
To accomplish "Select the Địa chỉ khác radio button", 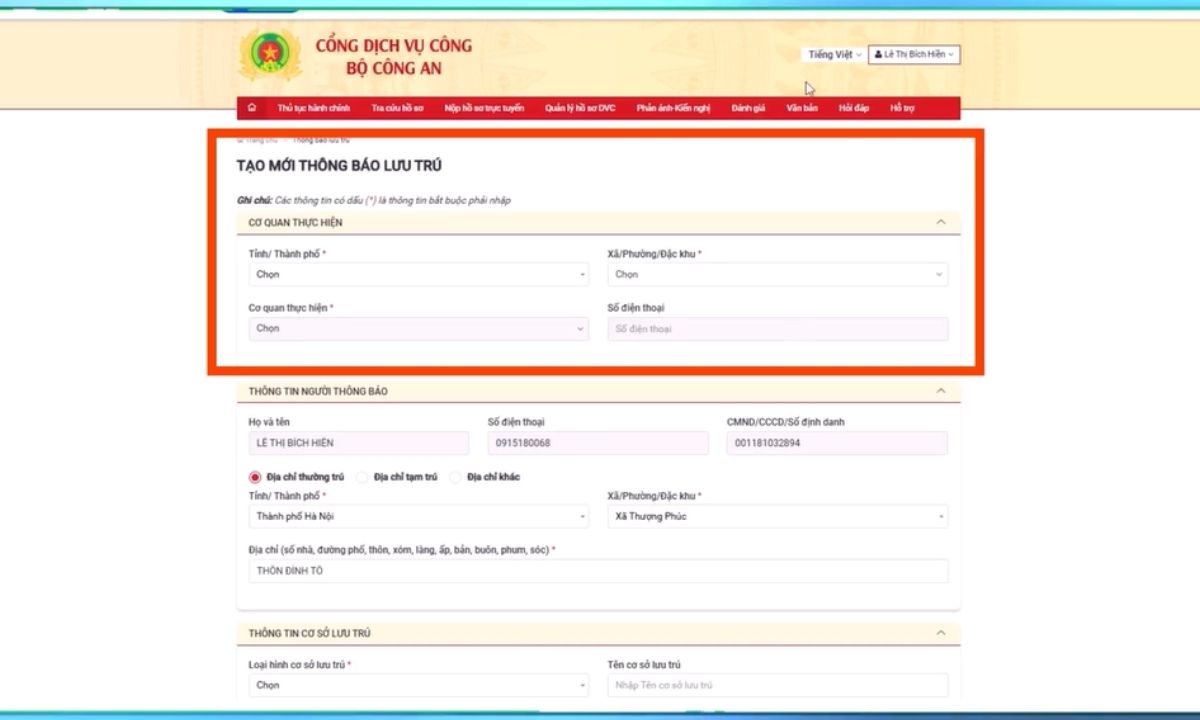I will pos(456,477).
